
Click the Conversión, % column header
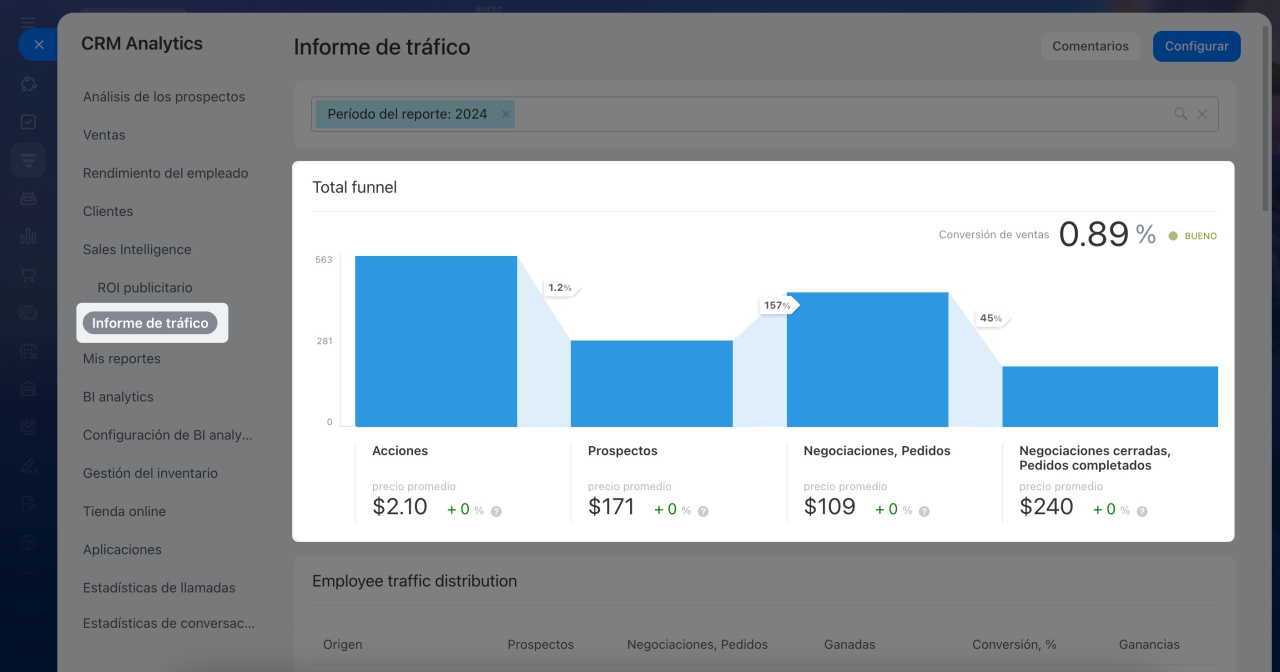point(1014,645)
